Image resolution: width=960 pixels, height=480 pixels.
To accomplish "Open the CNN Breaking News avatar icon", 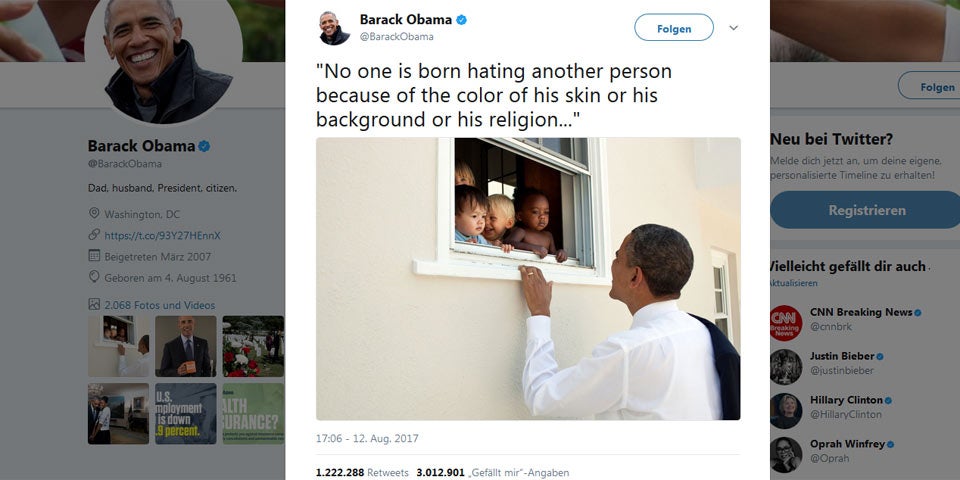I will [x=786, y=323].
